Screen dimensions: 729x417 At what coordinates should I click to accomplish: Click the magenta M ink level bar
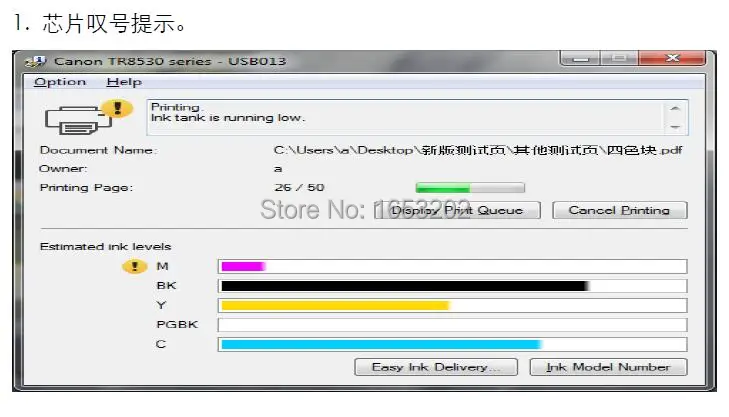(x=452, y=266)
